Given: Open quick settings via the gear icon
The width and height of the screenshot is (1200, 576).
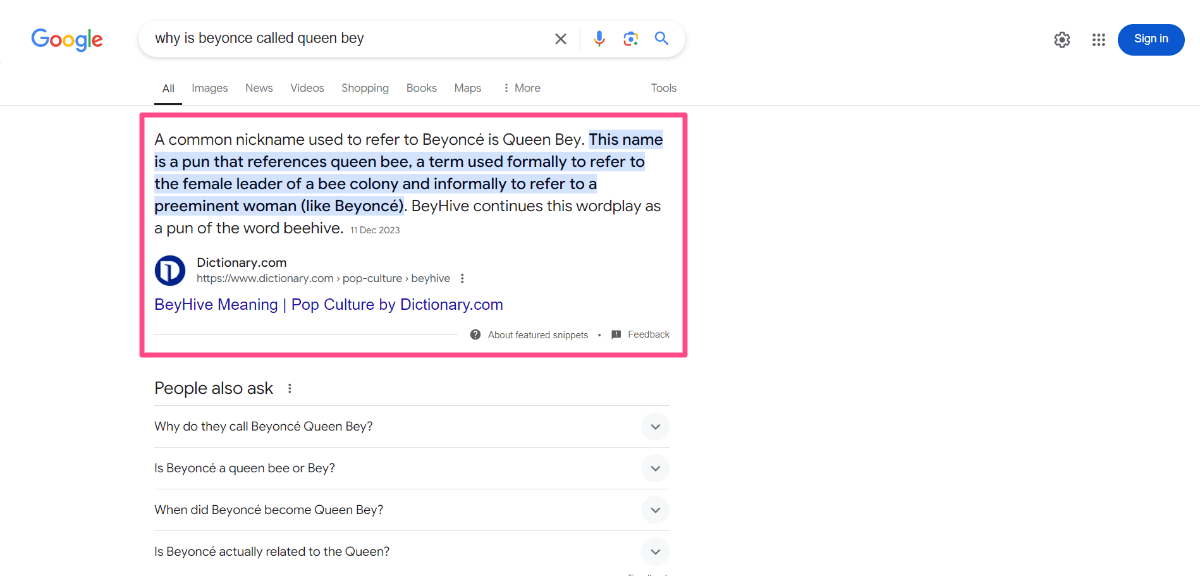Looking at the screenshot, I should 1062,39.
